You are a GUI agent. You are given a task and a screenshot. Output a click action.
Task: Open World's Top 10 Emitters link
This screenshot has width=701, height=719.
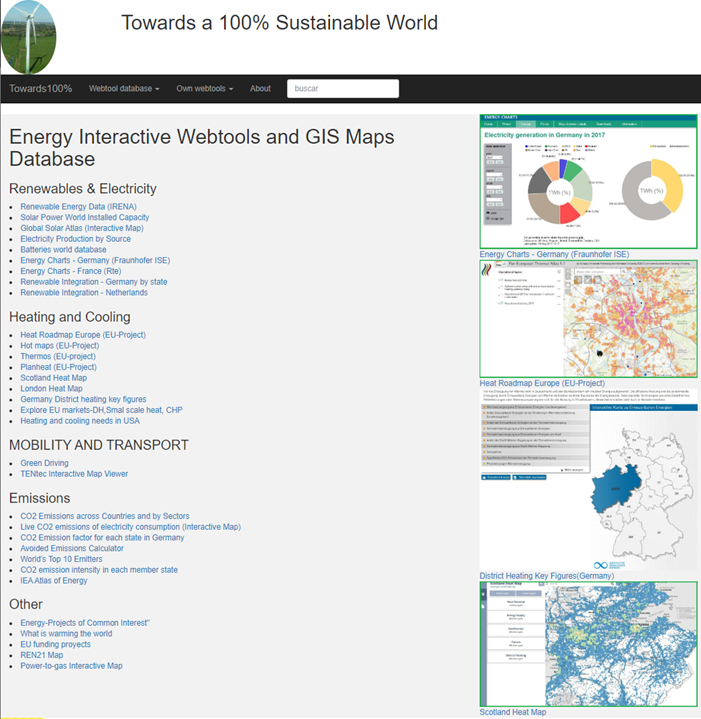point(61,559)
